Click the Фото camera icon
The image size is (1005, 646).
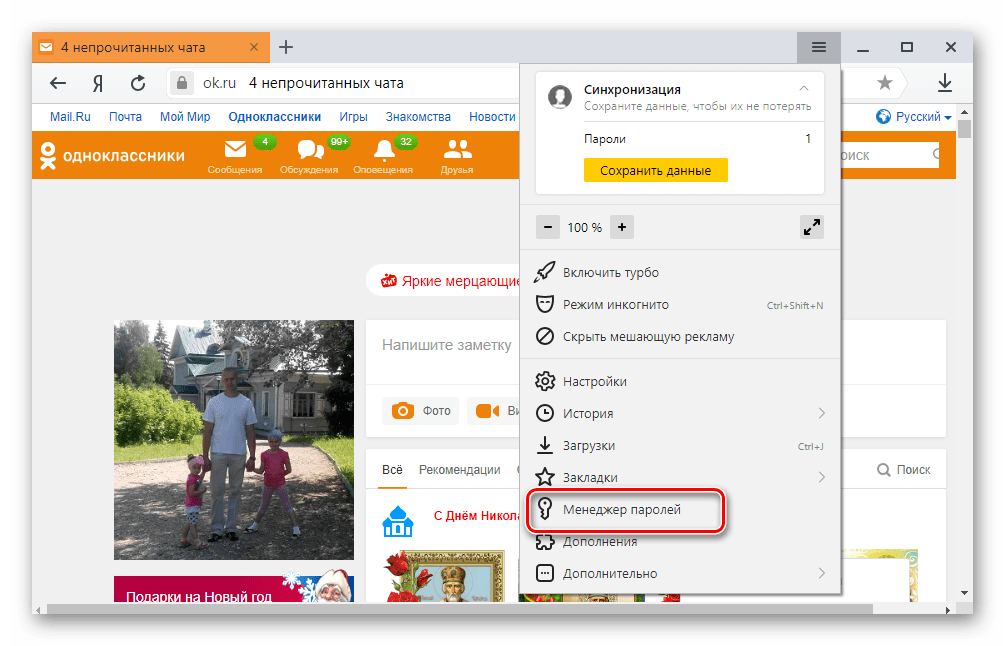404,411
